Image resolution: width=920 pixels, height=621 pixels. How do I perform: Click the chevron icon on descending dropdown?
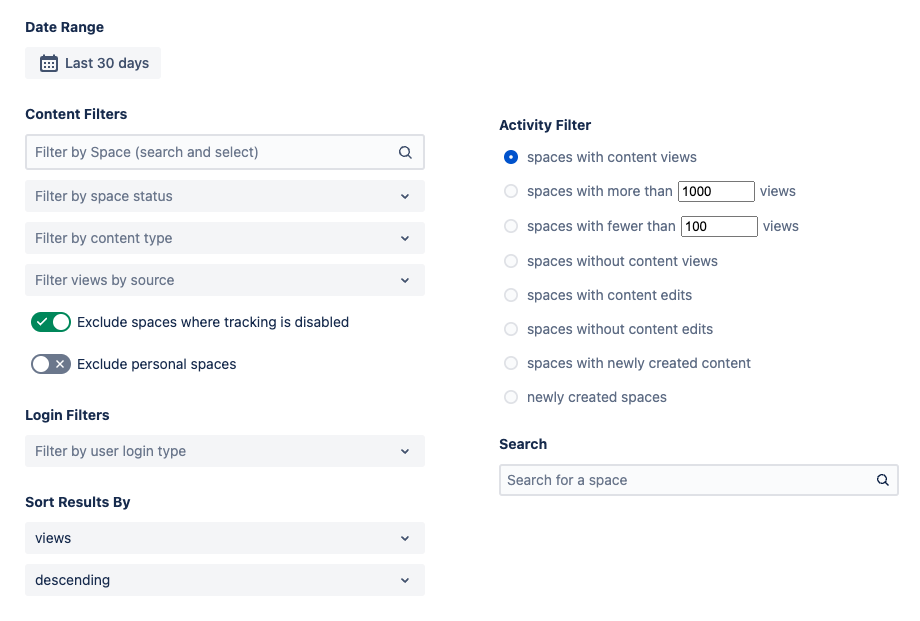point(405,580)
